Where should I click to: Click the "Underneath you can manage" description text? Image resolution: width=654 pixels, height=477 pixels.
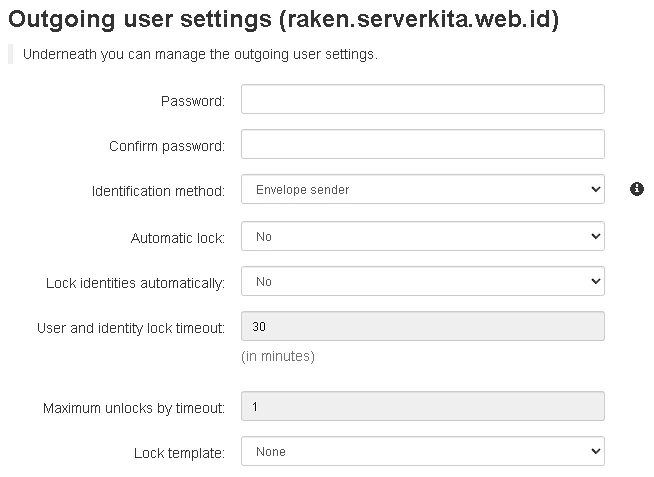200,54
